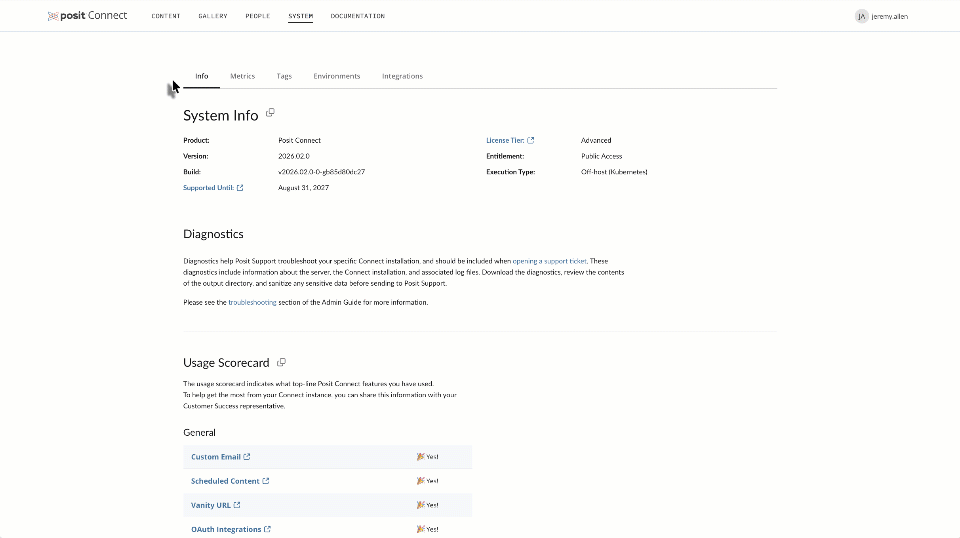Follow the 'opening a support ticket' link
Viewport: 960px width, 538px height.
coord(549,261)
